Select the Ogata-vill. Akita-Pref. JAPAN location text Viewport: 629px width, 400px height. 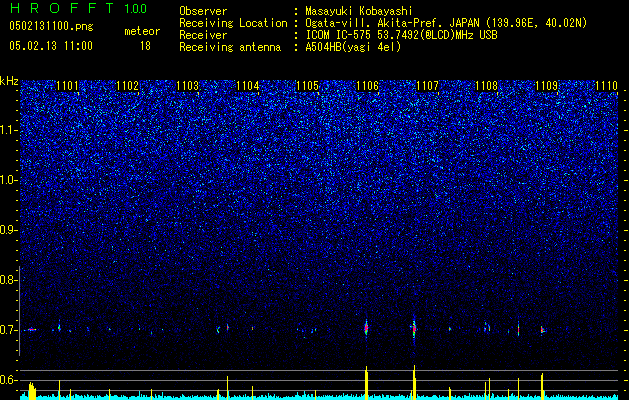pos(445,23)
